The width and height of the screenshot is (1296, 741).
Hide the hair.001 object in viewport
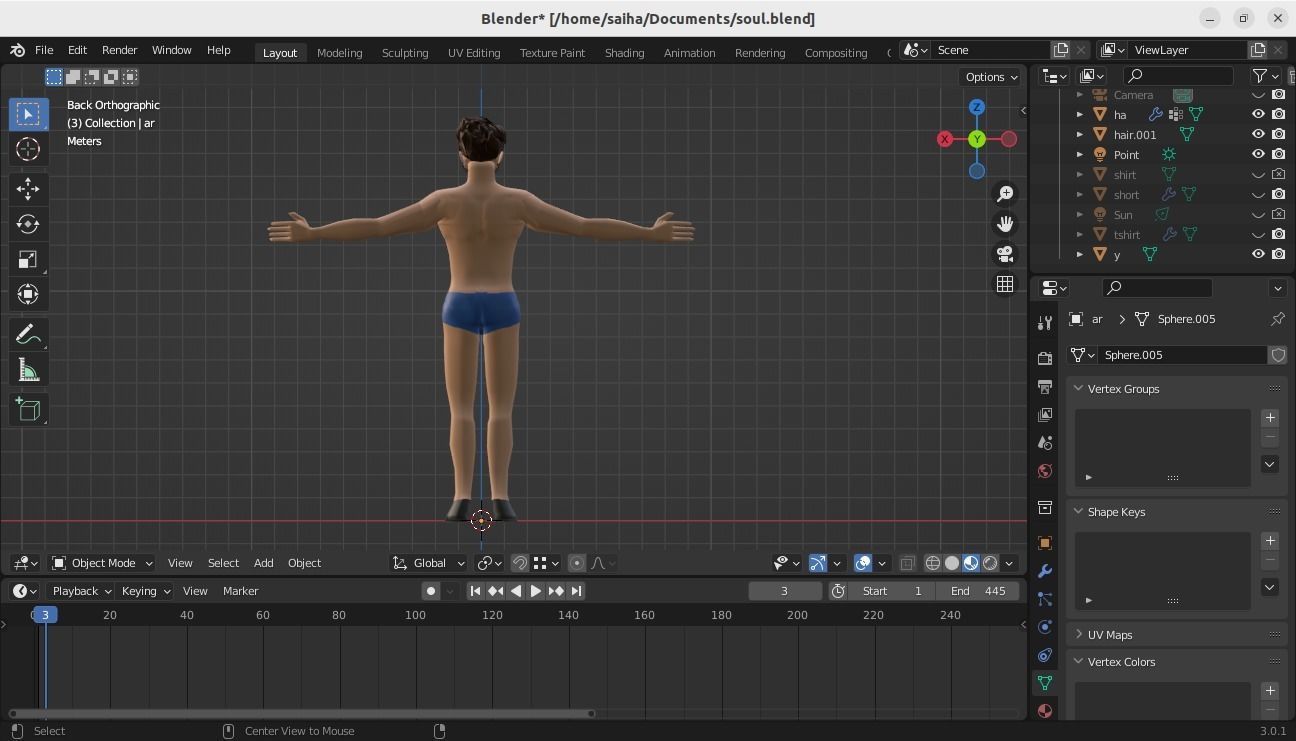click(x=1258, y=134)
